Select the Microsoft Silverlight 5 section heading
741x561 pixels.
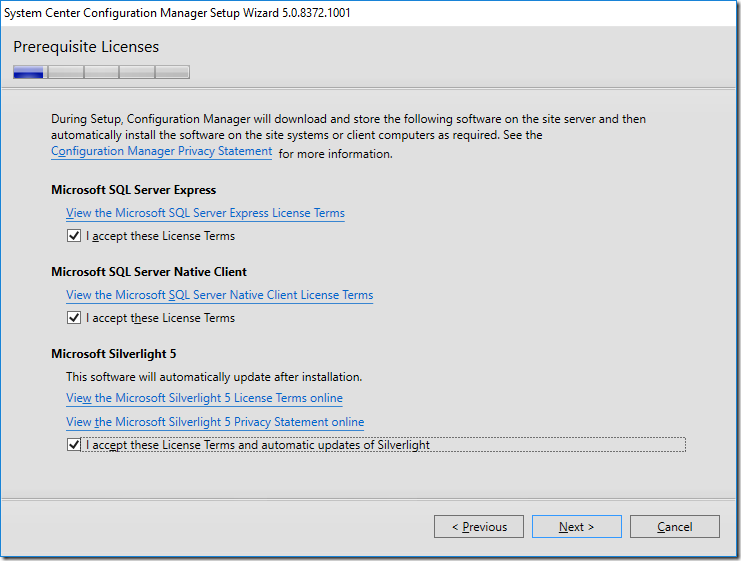113,354
